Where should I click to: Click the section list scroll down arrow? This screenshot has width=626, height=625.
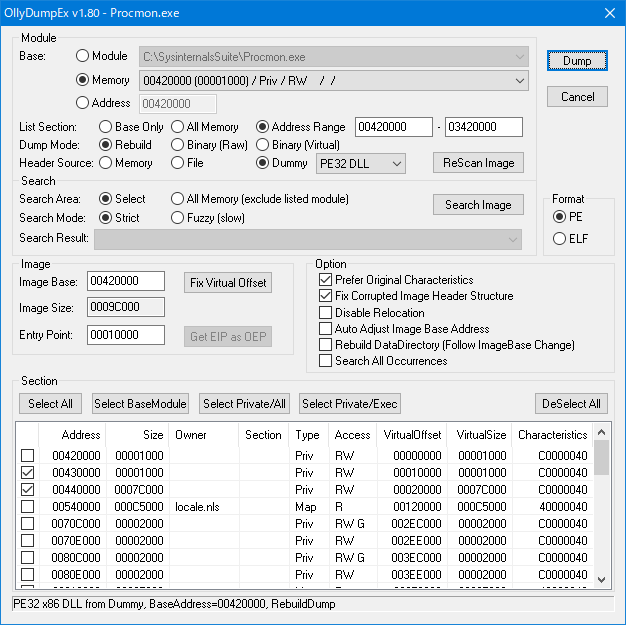point(602,579)
